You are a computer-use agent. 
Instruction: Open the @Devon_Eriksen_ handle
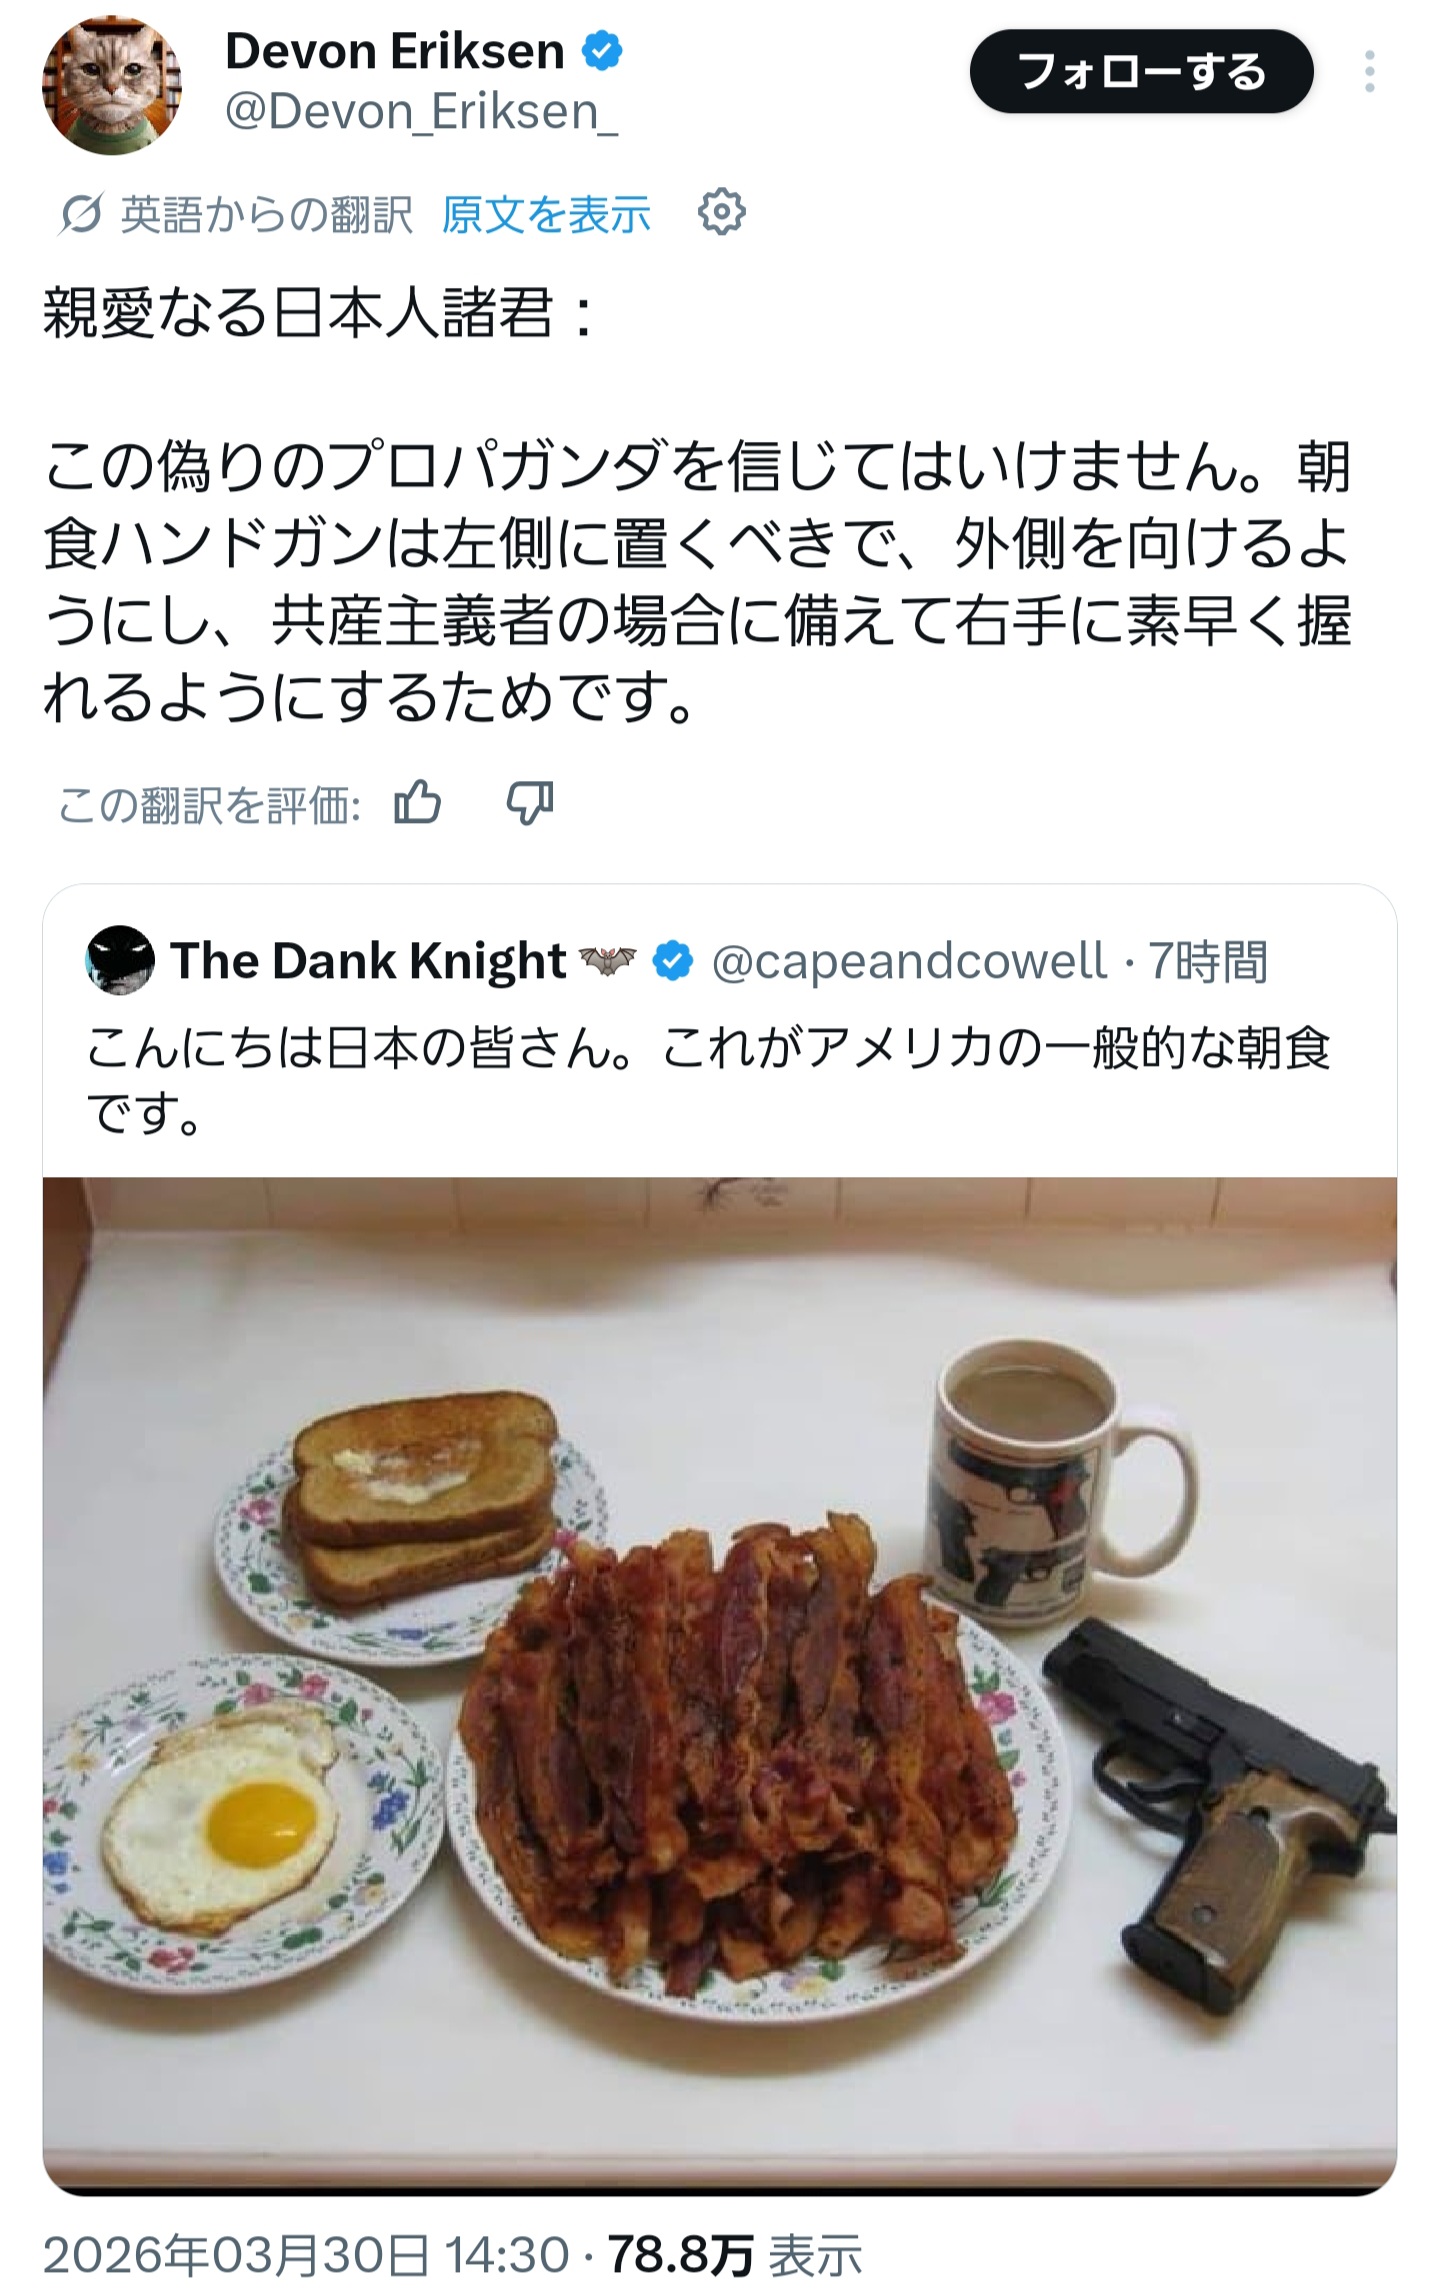click(421, 111)
